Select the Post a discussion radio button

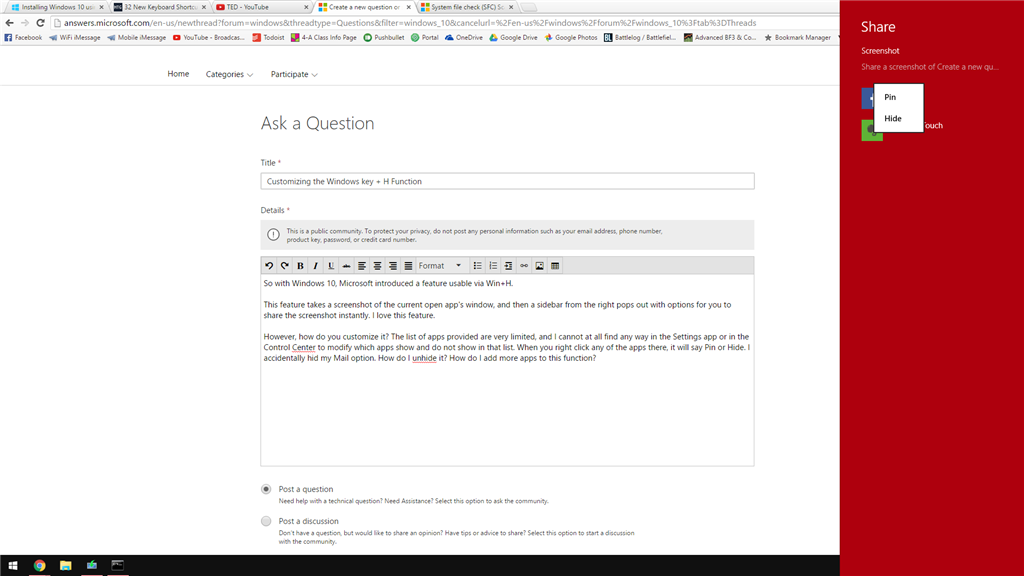click(x=266, y=521)
